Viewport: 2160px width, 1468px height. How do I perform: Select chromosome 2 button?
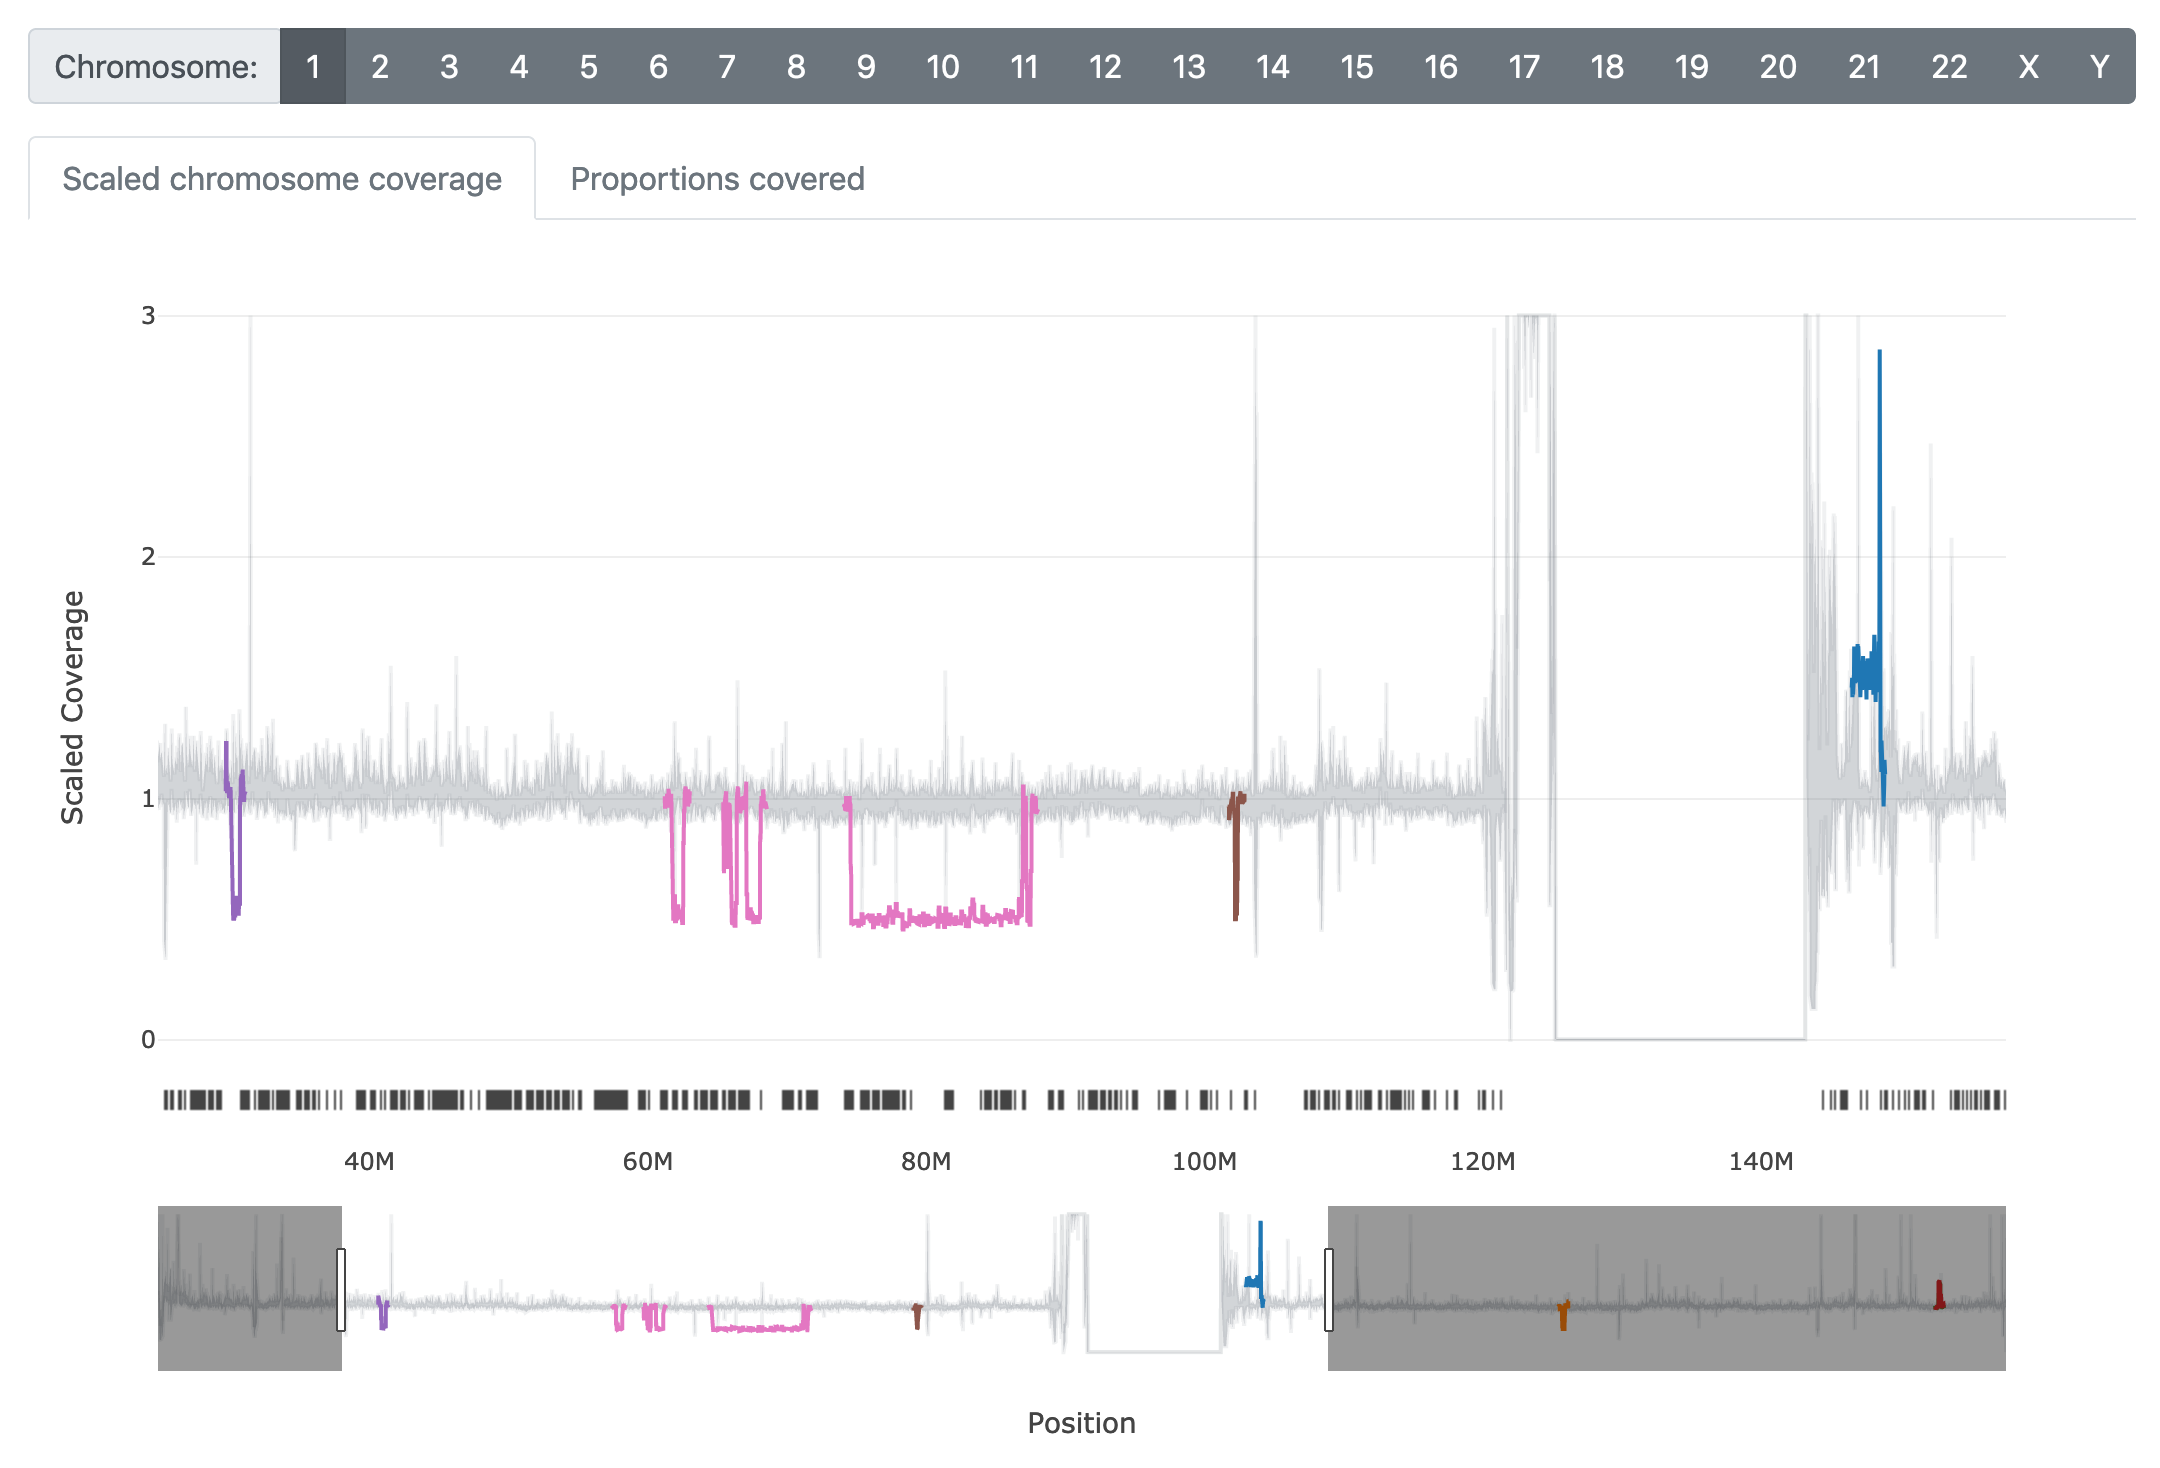[x=379, y=67]
